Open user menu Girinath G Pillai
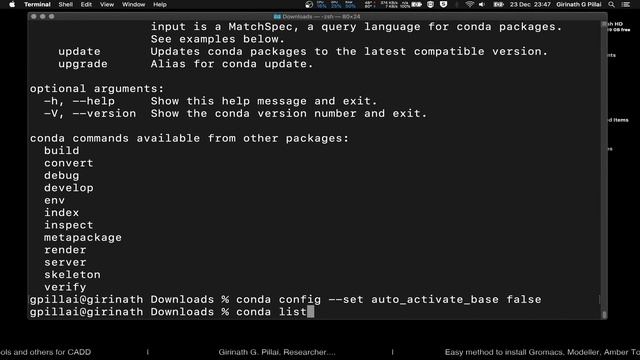Image resolution: width=640 pixels, height=360 pixels. 578,4
